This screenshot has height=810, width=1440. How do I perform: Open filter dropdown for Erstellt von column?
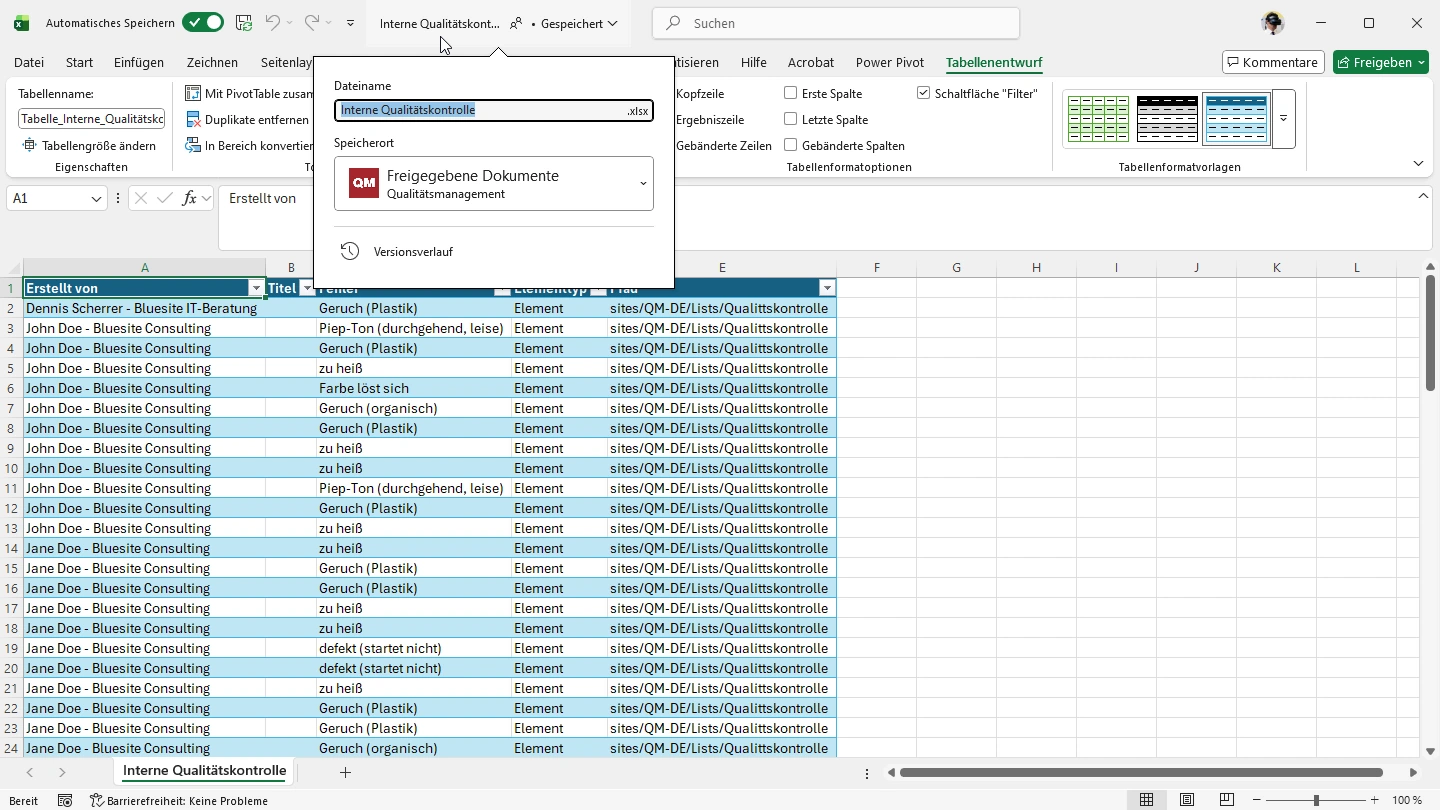click(x=256, y=288)
